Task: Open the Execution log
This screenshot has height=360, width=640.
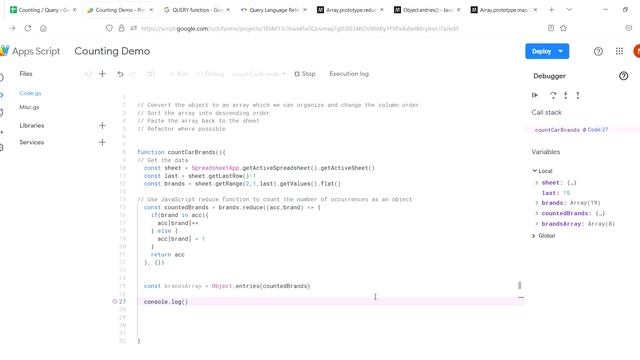Action: pos(349,74)
